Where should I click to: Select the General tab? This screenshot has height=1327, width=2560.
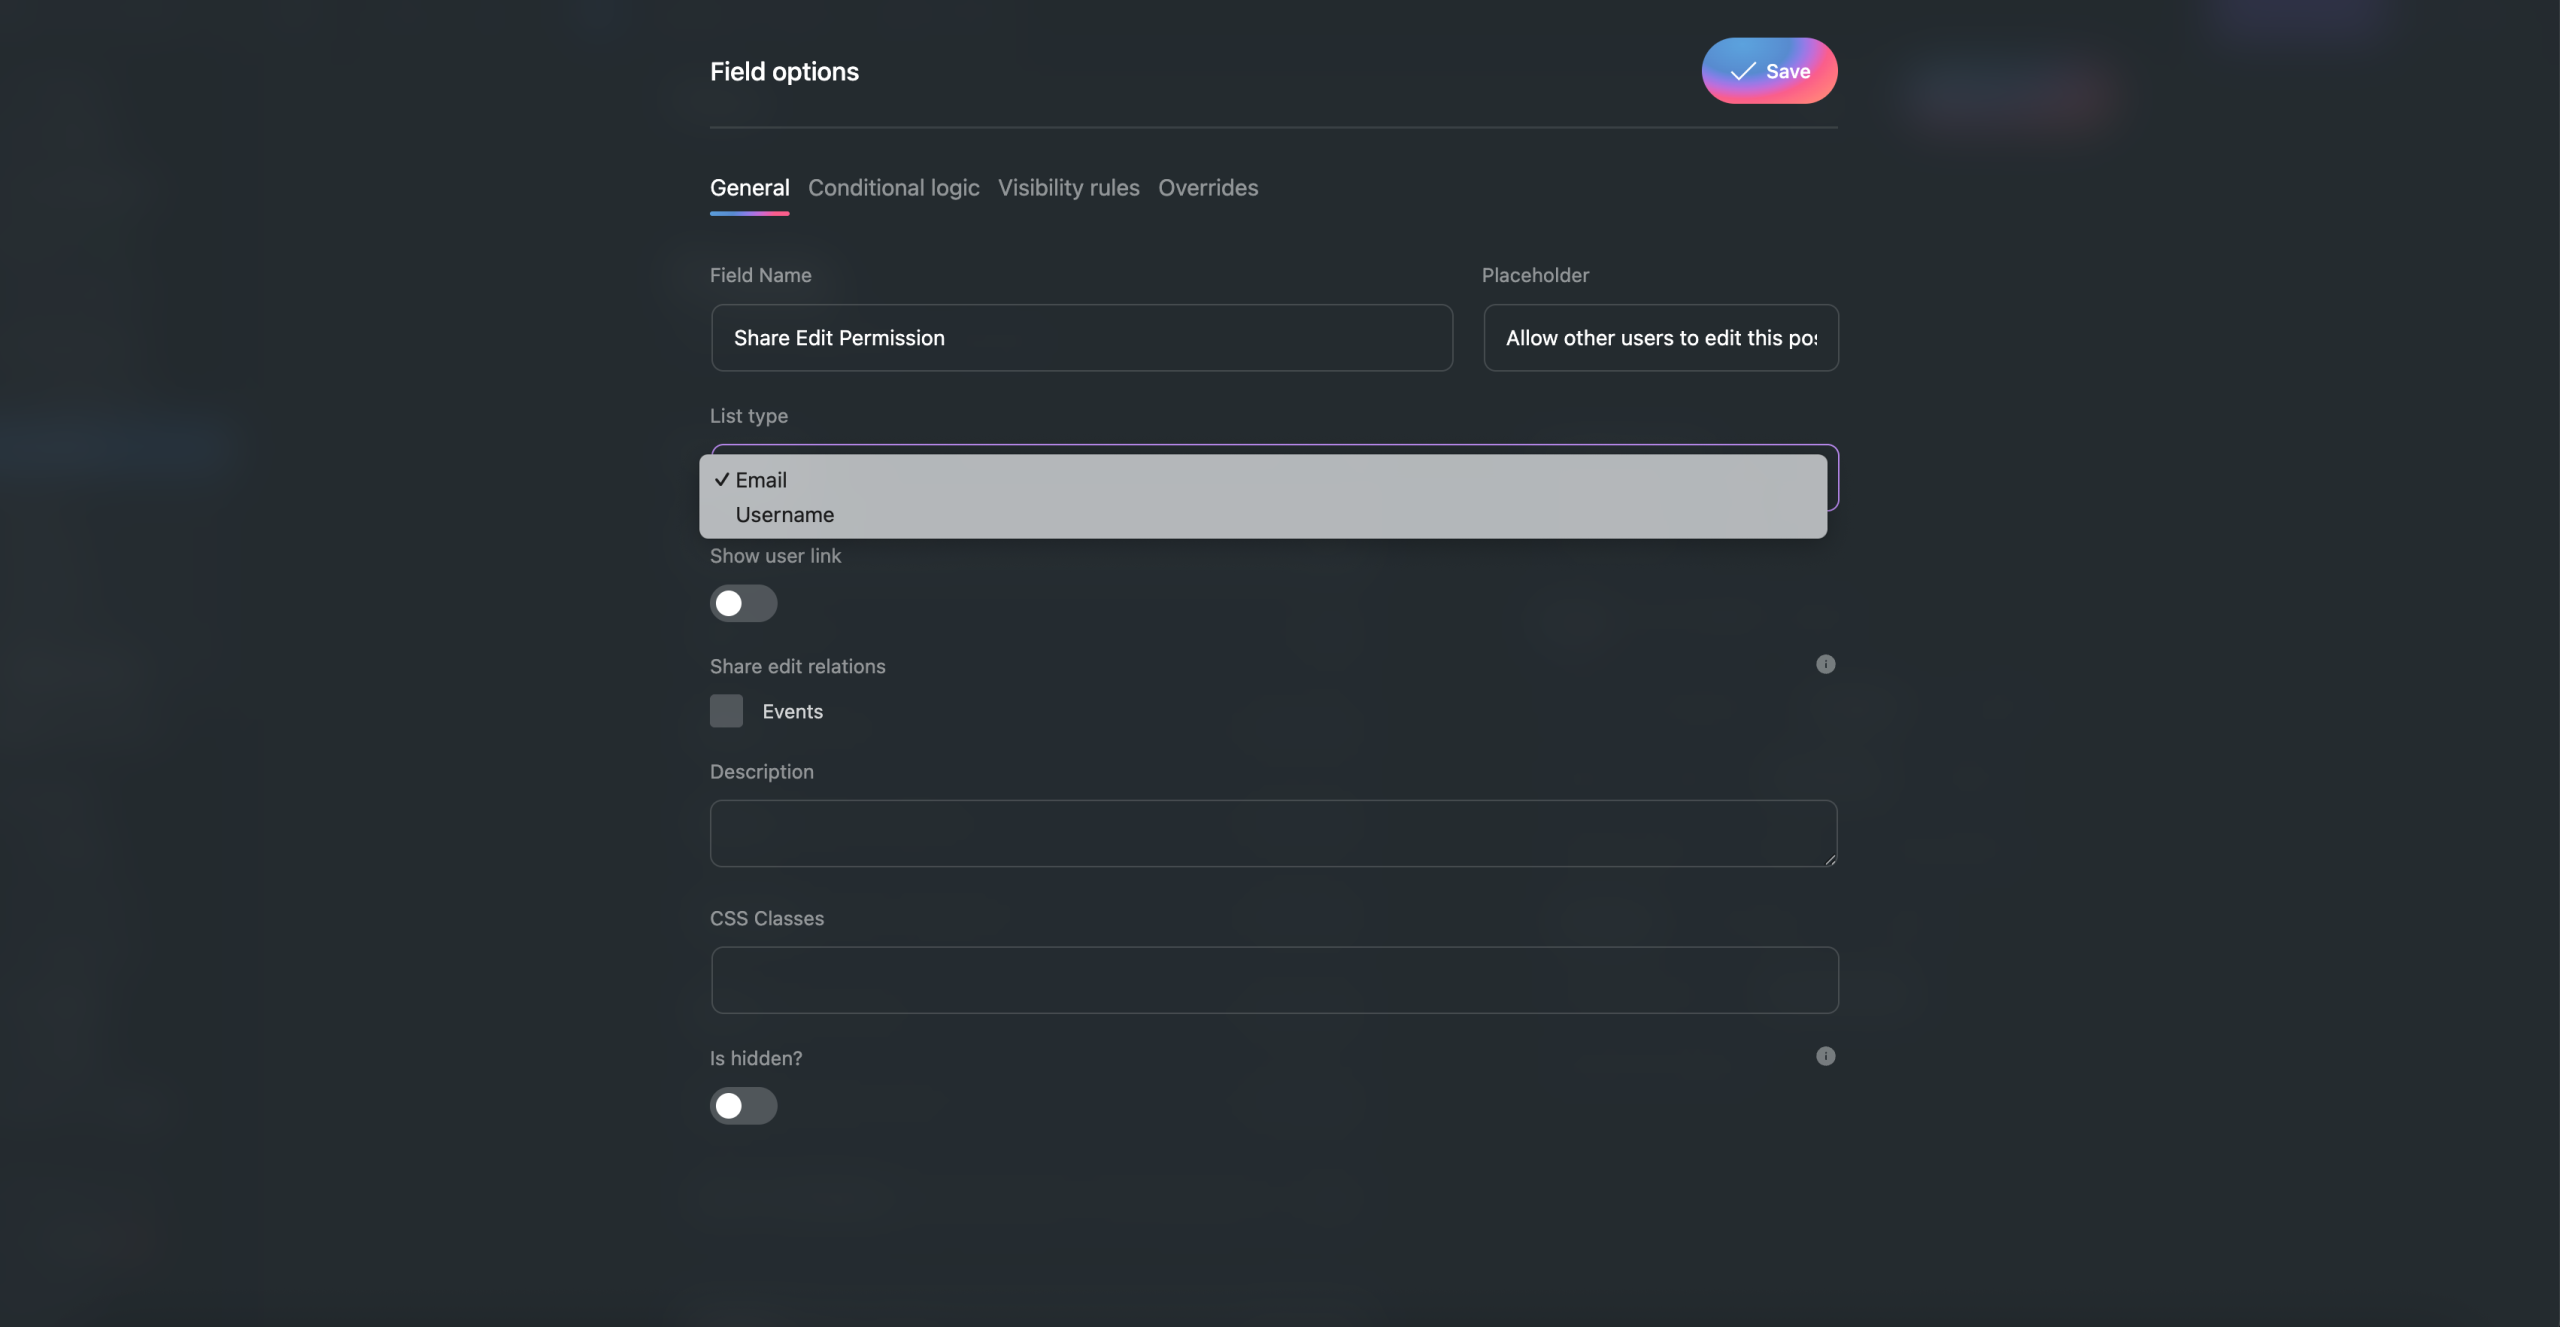pyautogui.click(x=749, y=188)
